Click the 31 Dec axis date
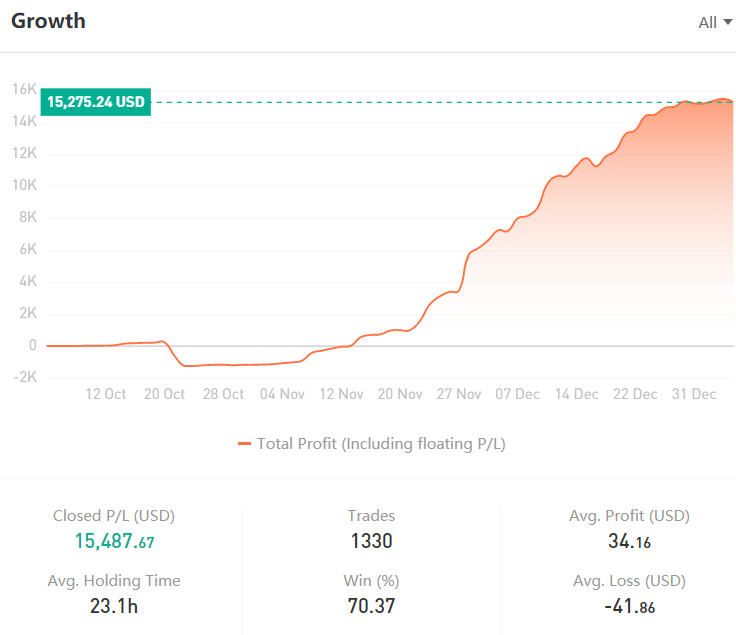This screenshot has height=635, width=736. pyautogui.click(x=694, y=394)
